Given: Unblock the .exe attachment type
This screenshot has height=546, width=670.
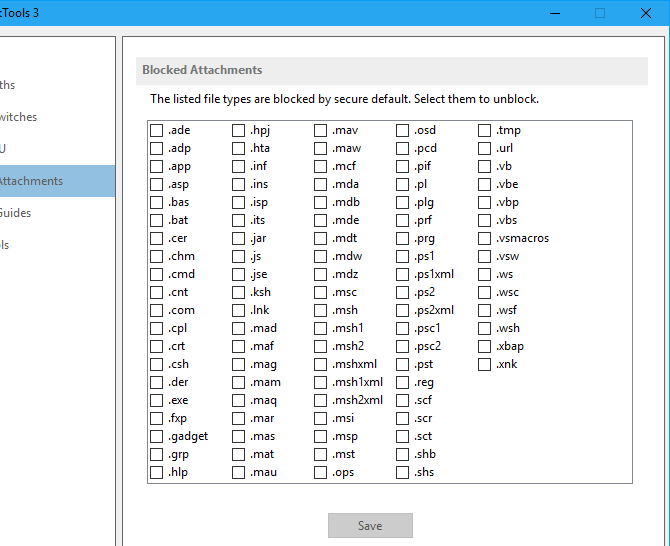Looking at the screenshot, I should [156, 400].
